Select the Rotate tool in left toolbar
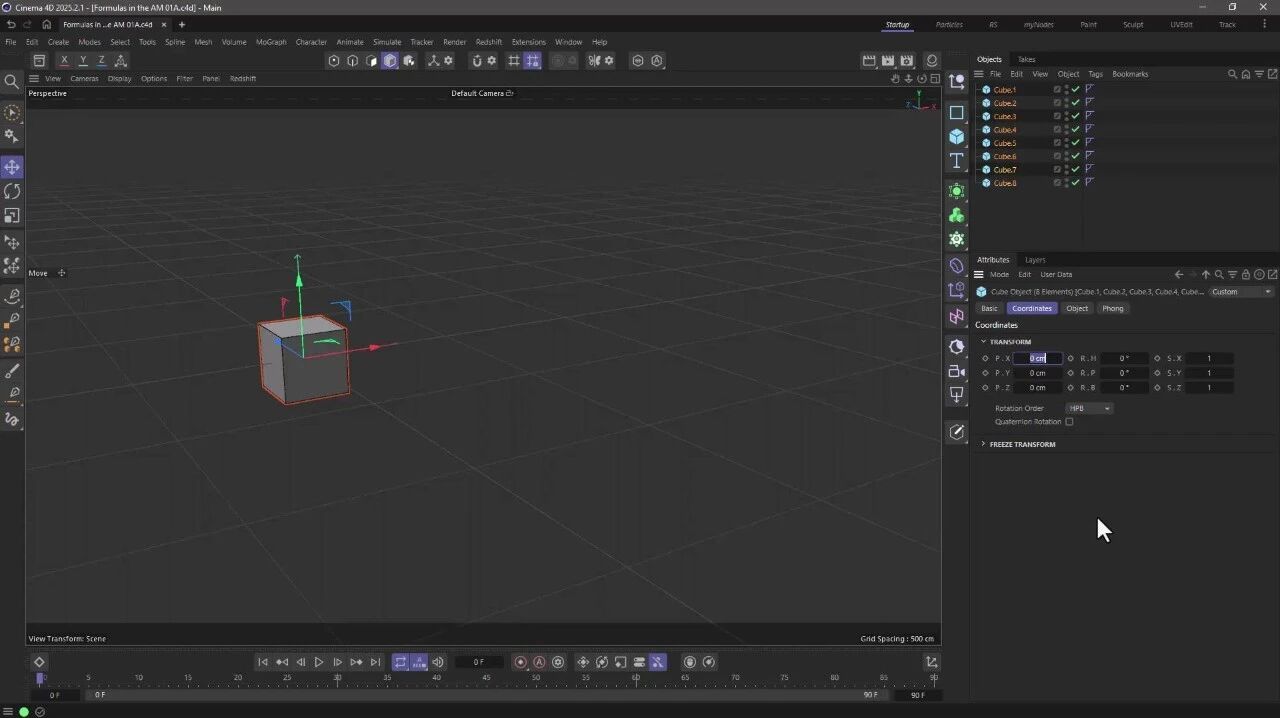 pyautogui.click(x=12, y=191)
